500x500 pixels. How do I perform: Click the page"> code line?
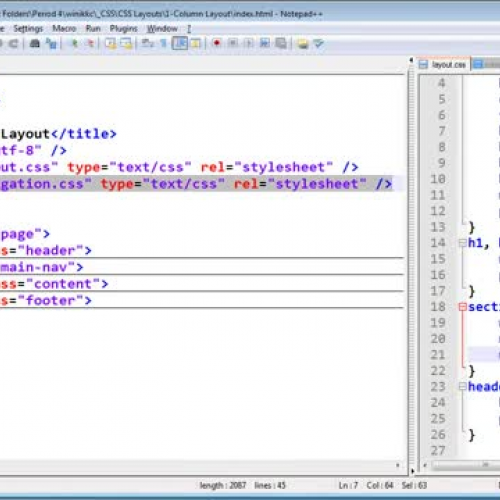pos(25,234)
